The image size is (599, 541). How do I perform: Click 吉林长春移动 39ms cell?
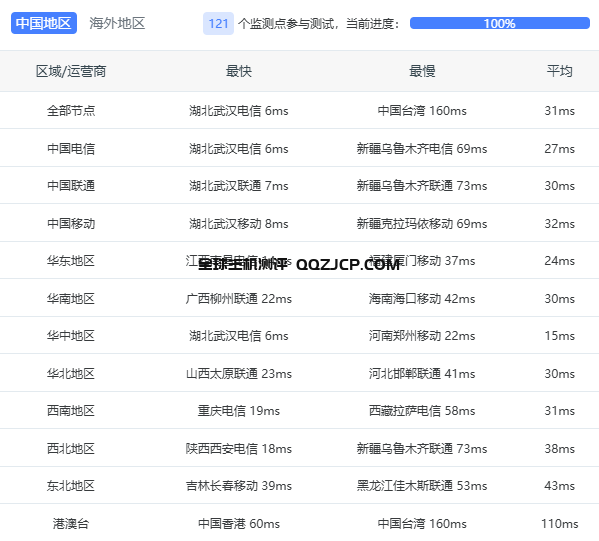coord(239,486)
